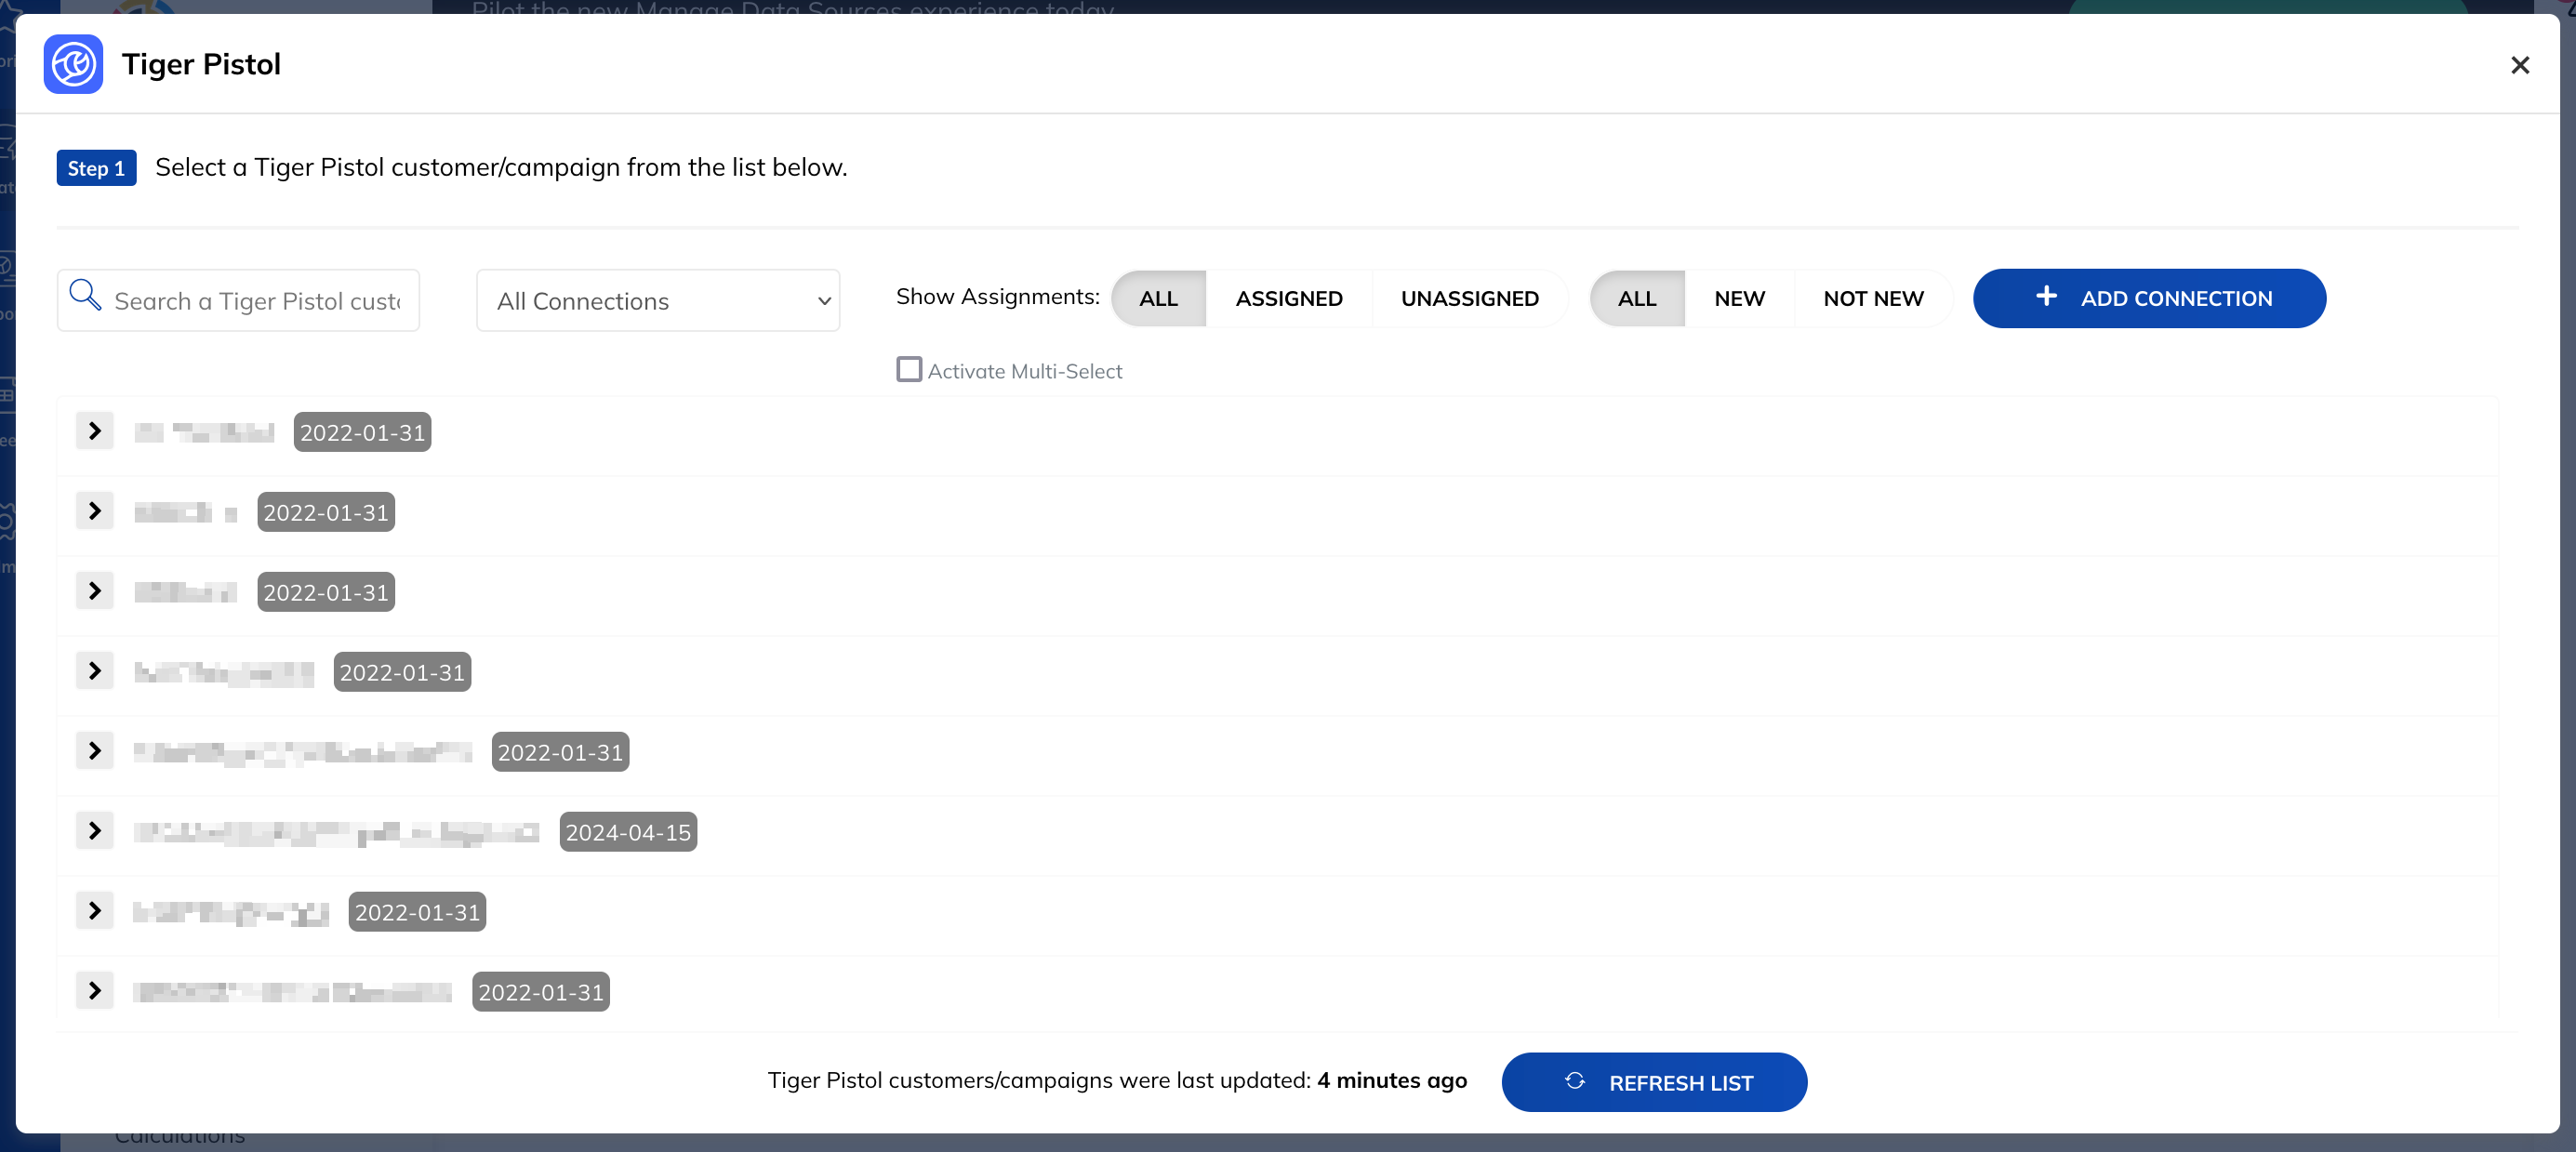The height and width of the screenshot is (1152, 2576).
Task: Filter to NEW items only
Action: (1739, 298)
